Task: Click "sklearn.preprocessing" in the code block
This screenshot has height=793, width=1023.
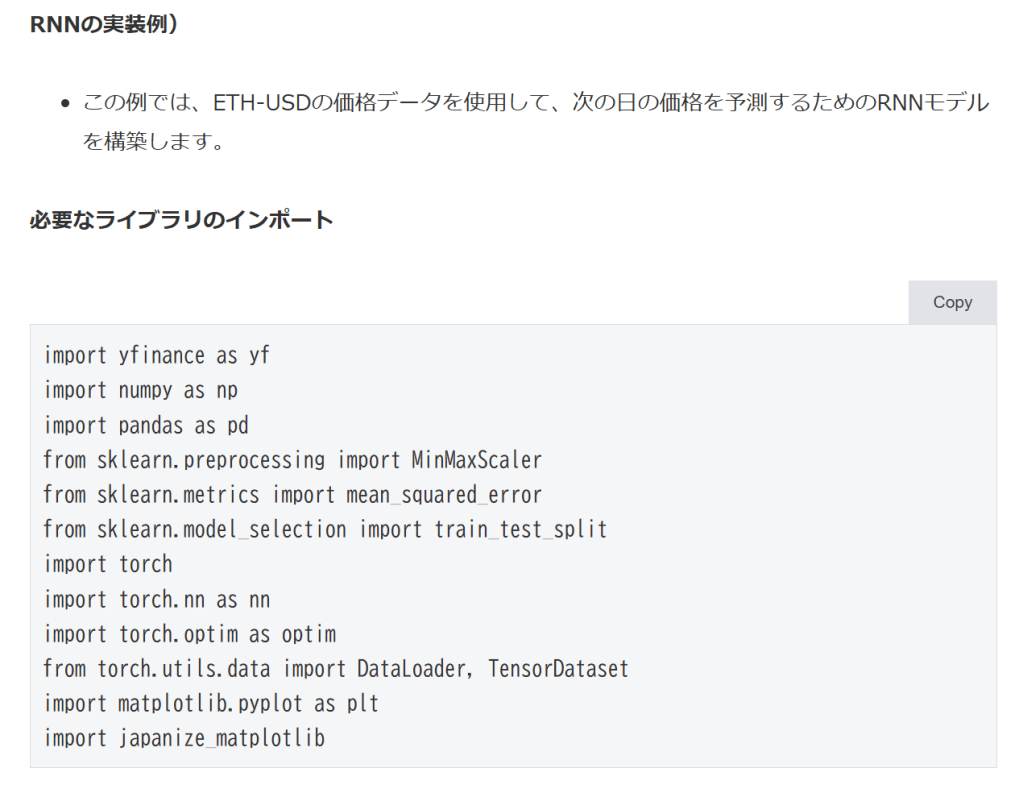Action: [211, 460]
